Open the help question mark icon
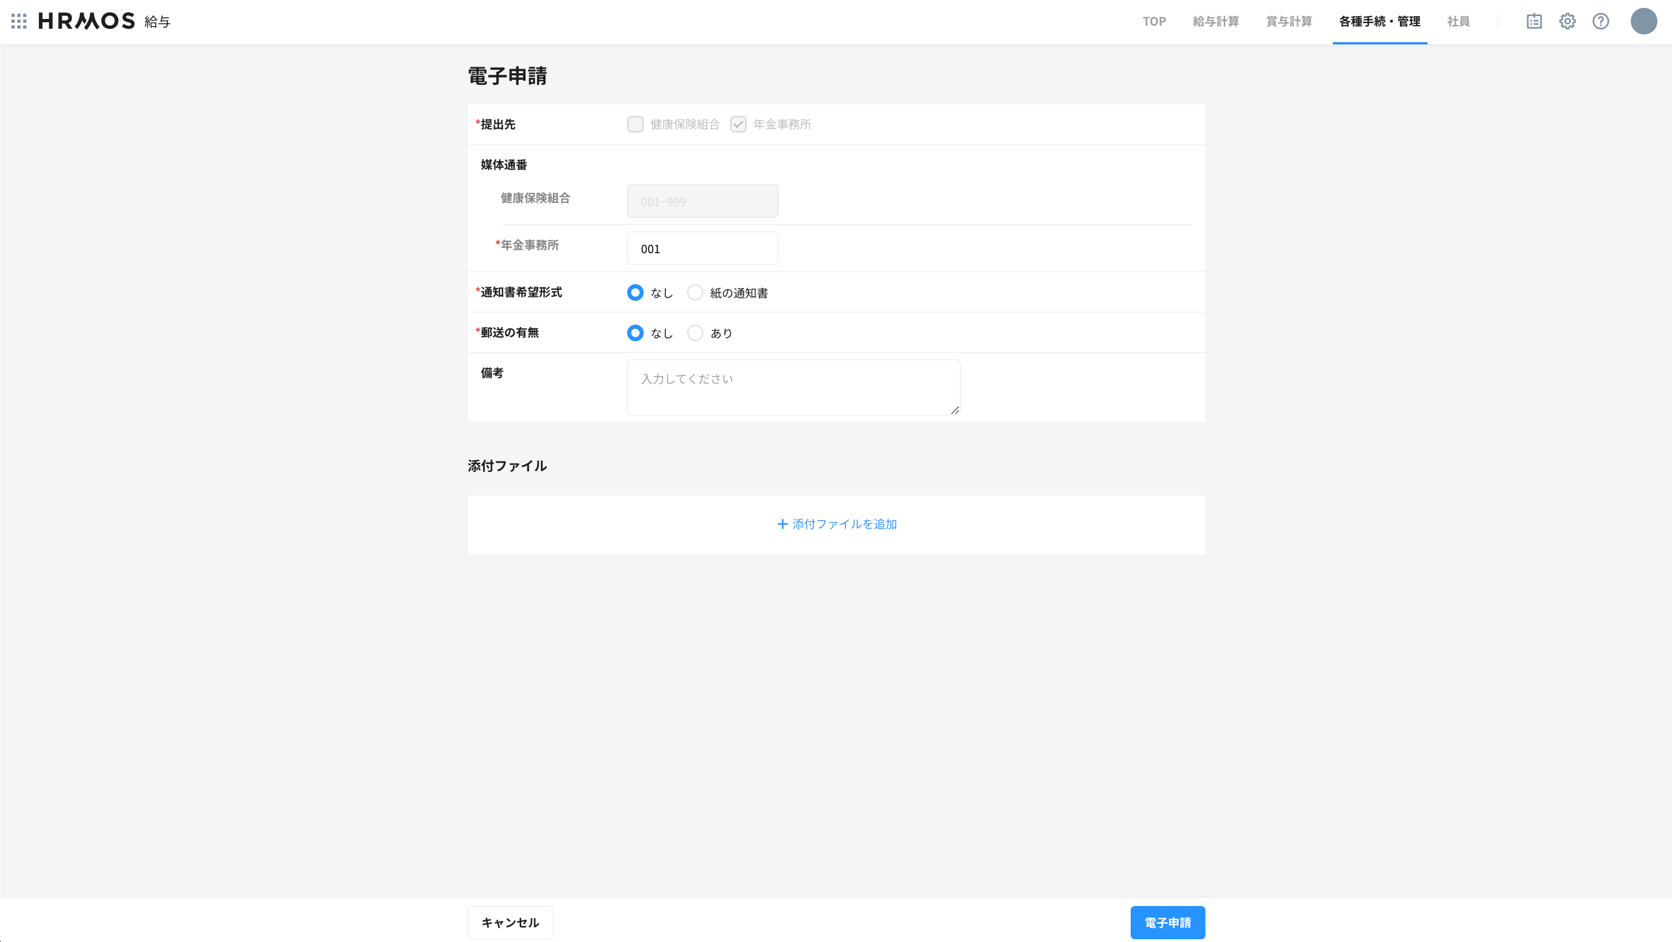Image resolution: width=1672 pixels, height=942 pixels. 1601,21
